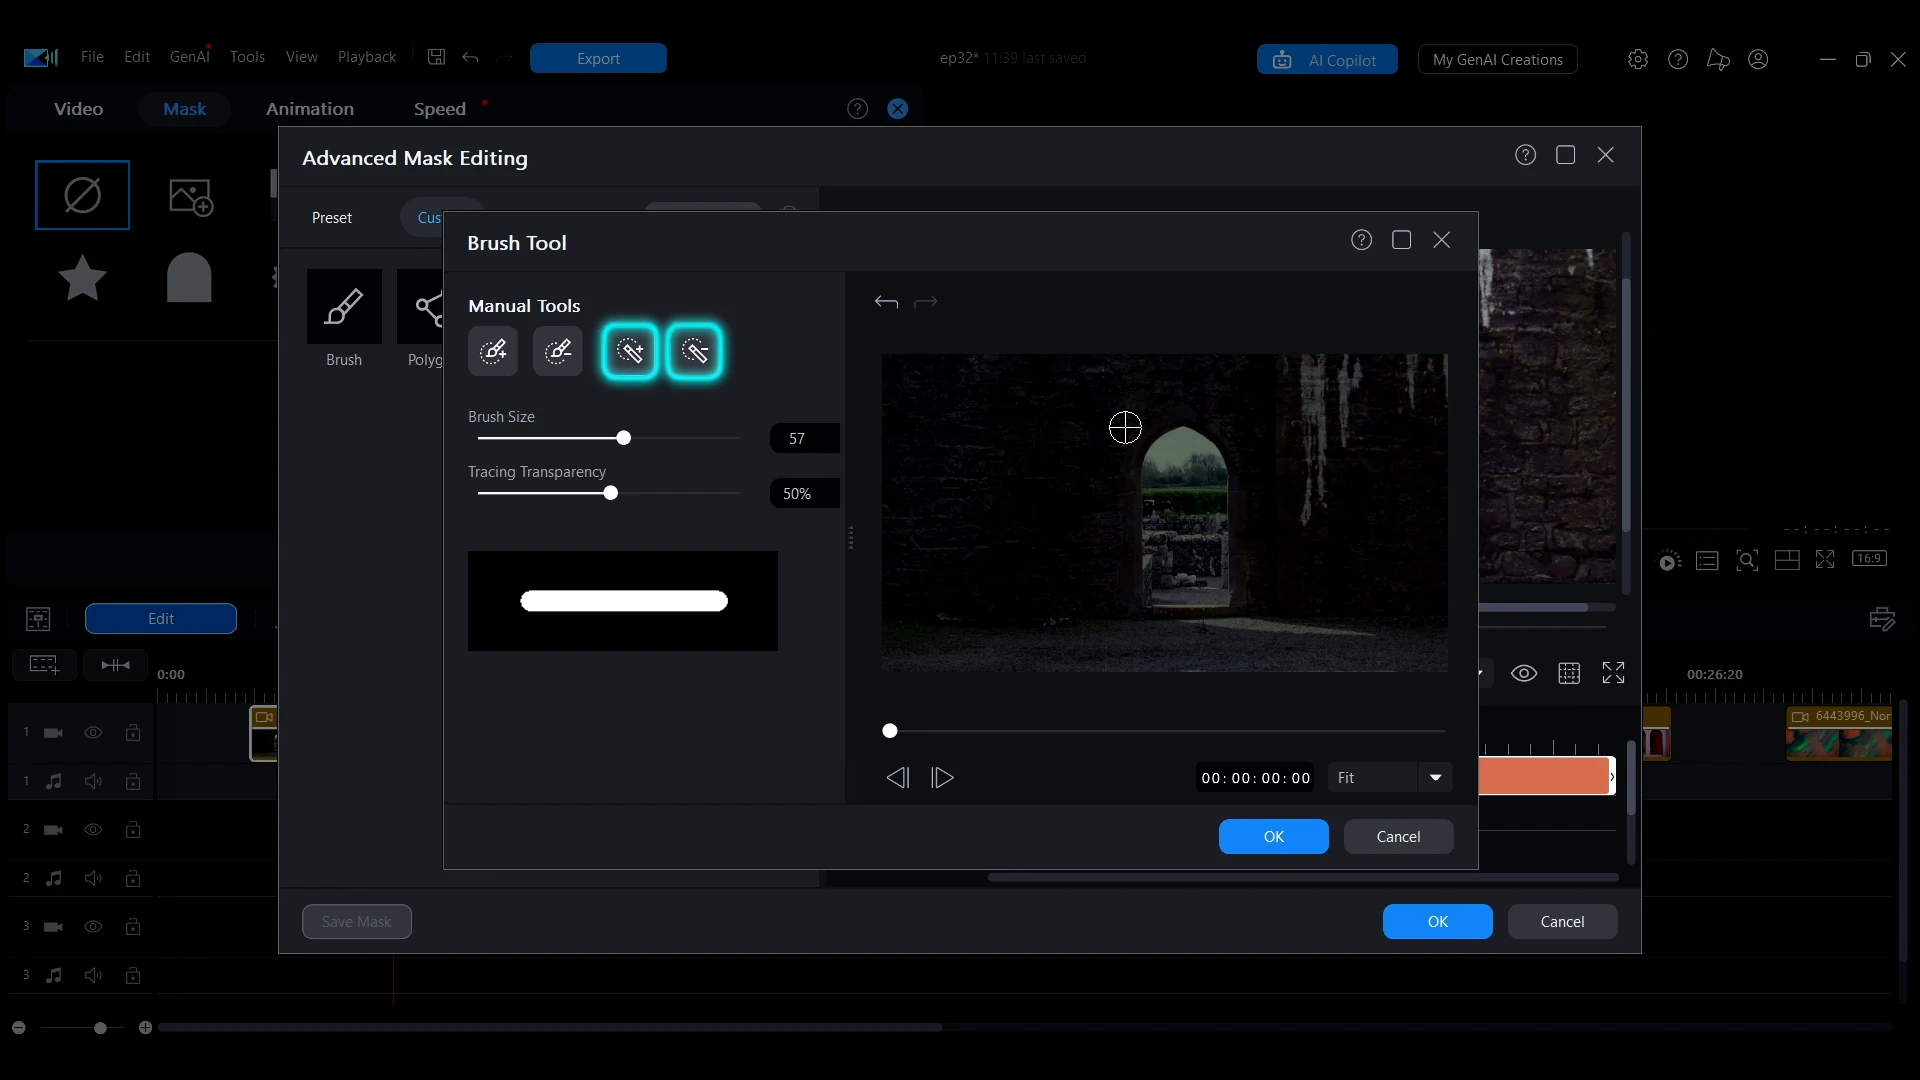Click the snap/ripple timeline icon
Image resolution: width=1920 pixels, height=1080 pixels.
tap(116, 665)
